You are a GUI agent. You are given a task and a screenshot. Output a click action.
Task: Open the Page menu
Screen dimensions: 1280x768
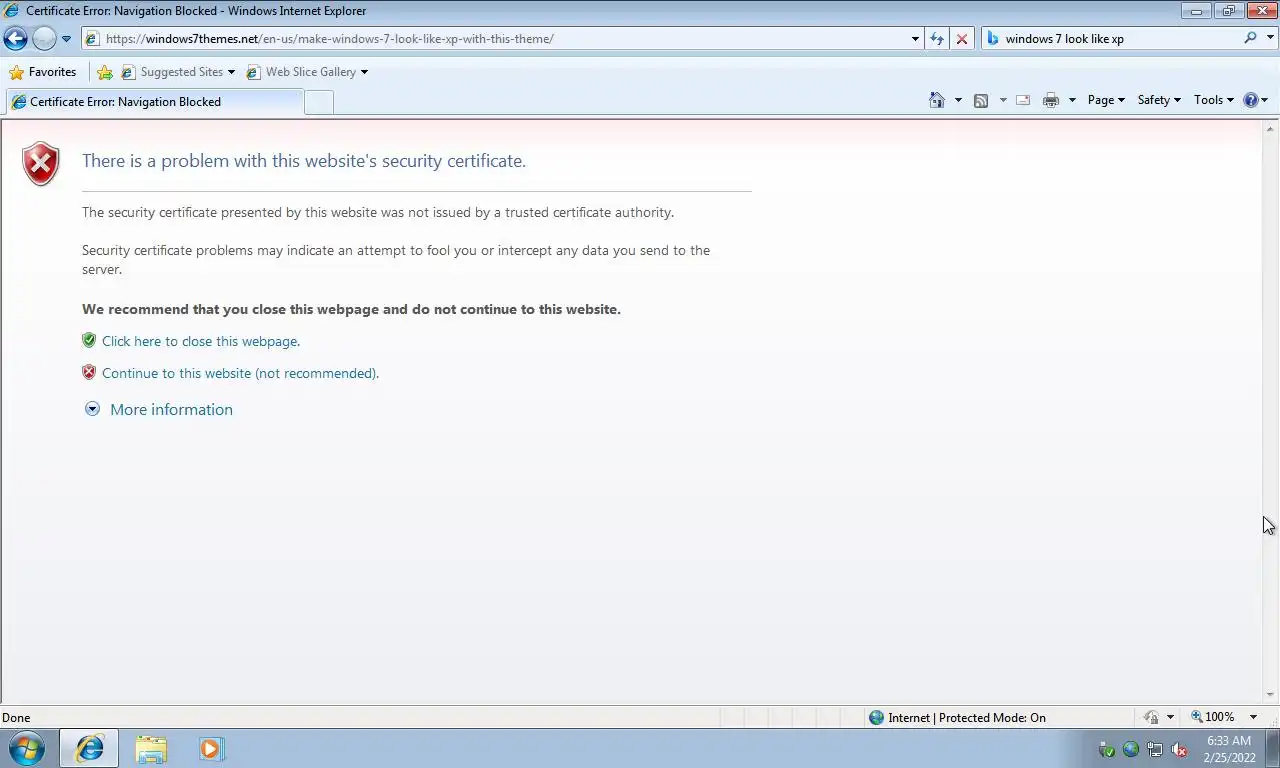pyautogui.click(x=1106, y=100)
